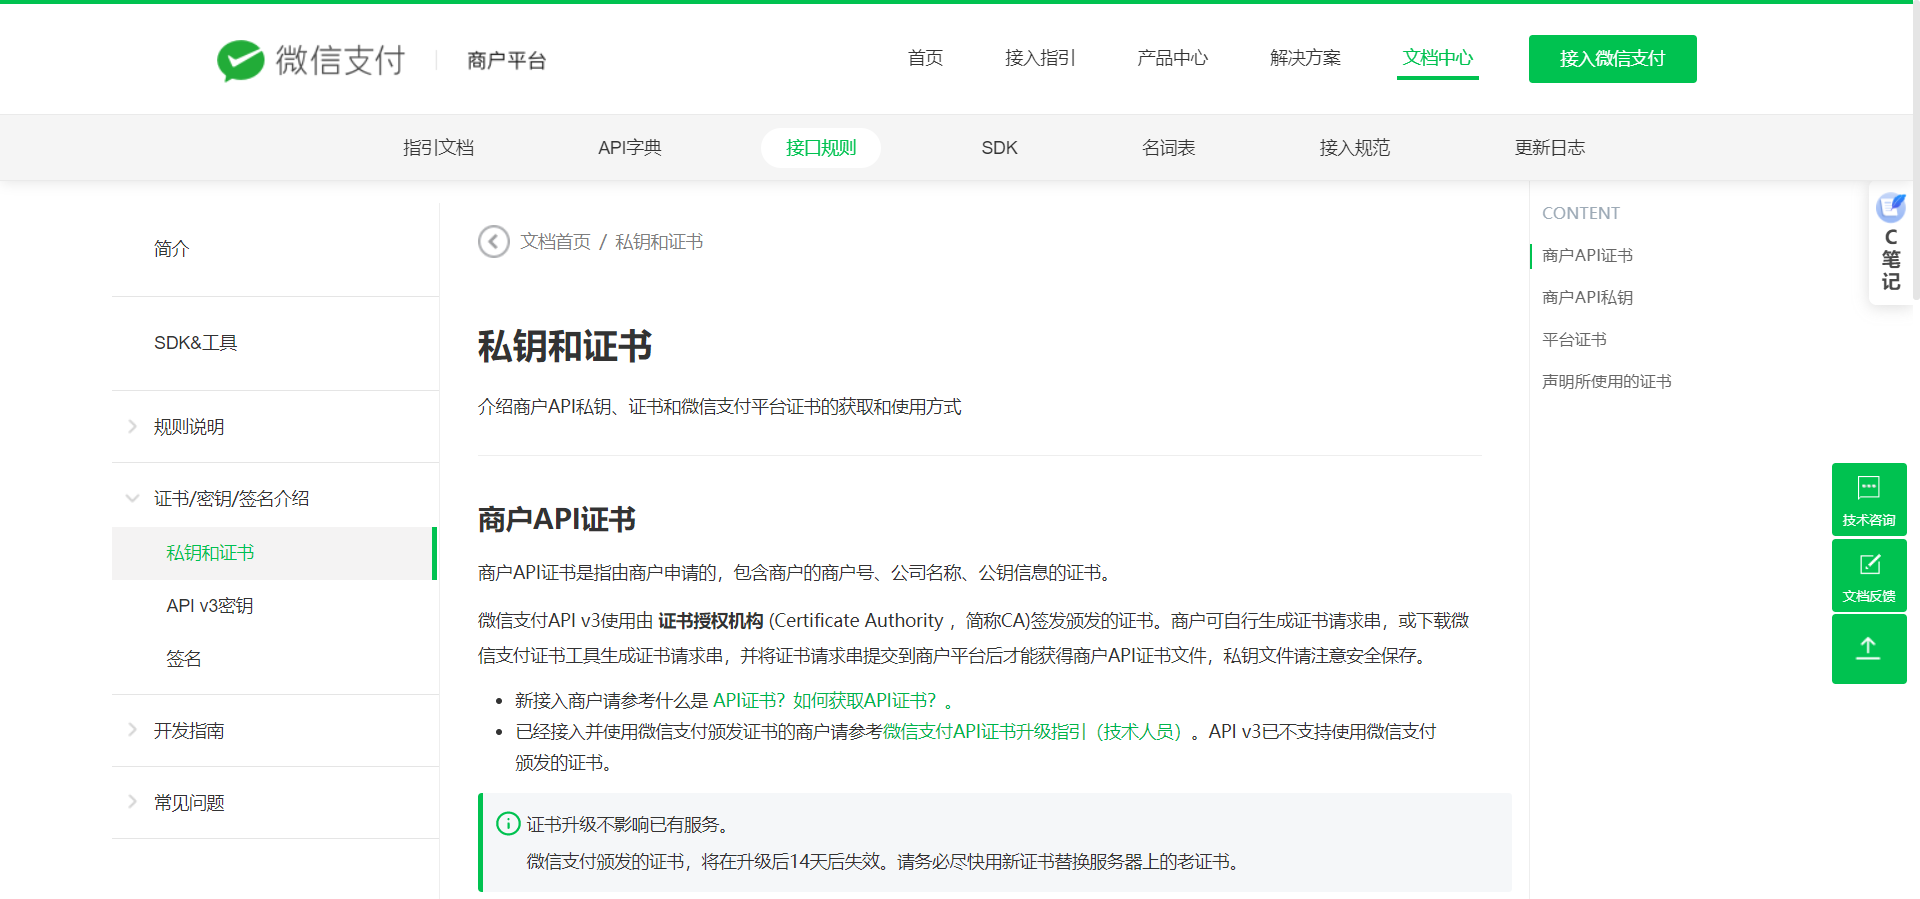This screenshot has height=899, width=1920.
Task: Jump to 平台证书 in CONTENT list
Action: (1574, 339)
